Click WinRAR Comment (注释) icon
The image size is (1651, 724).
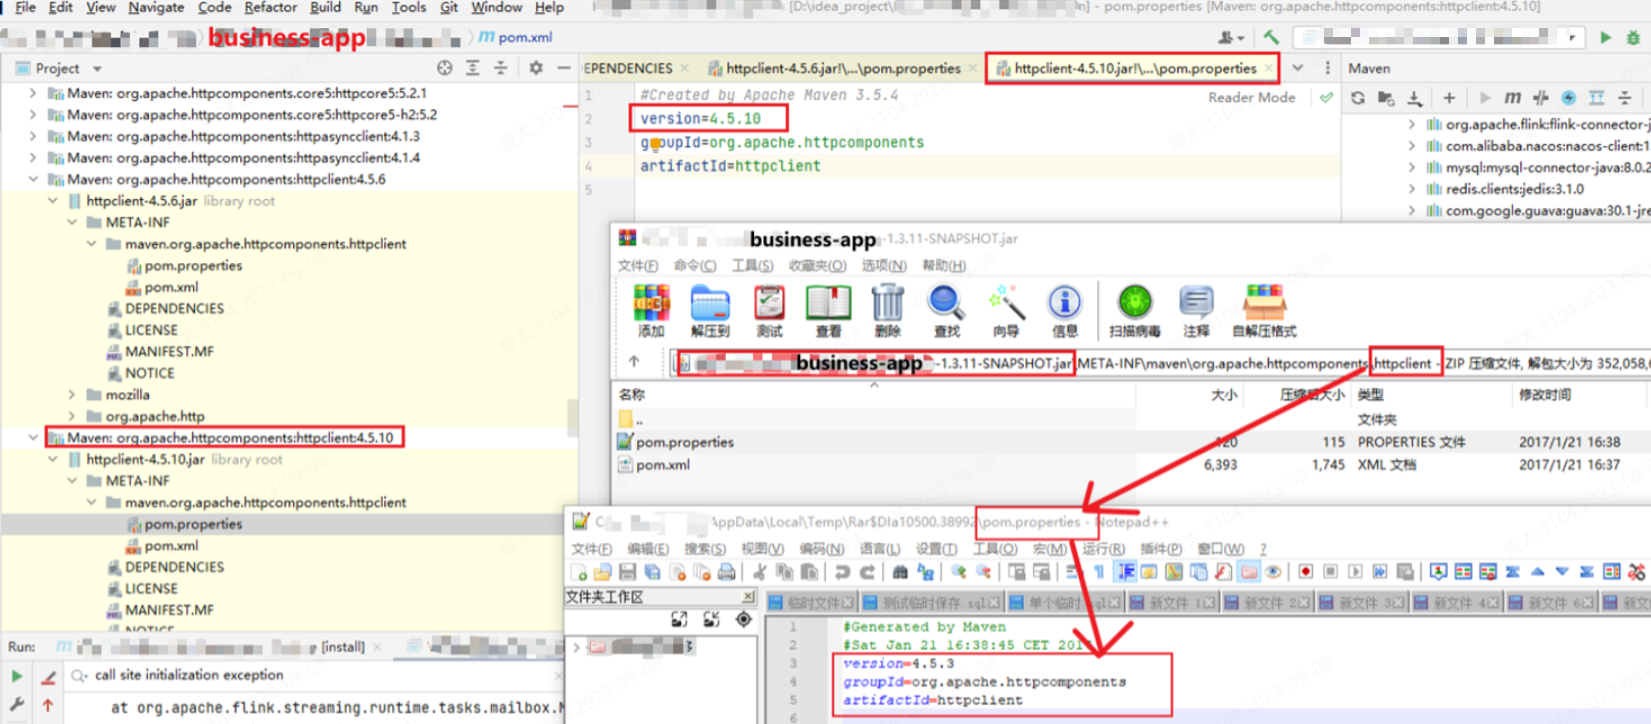point(1196,310)
